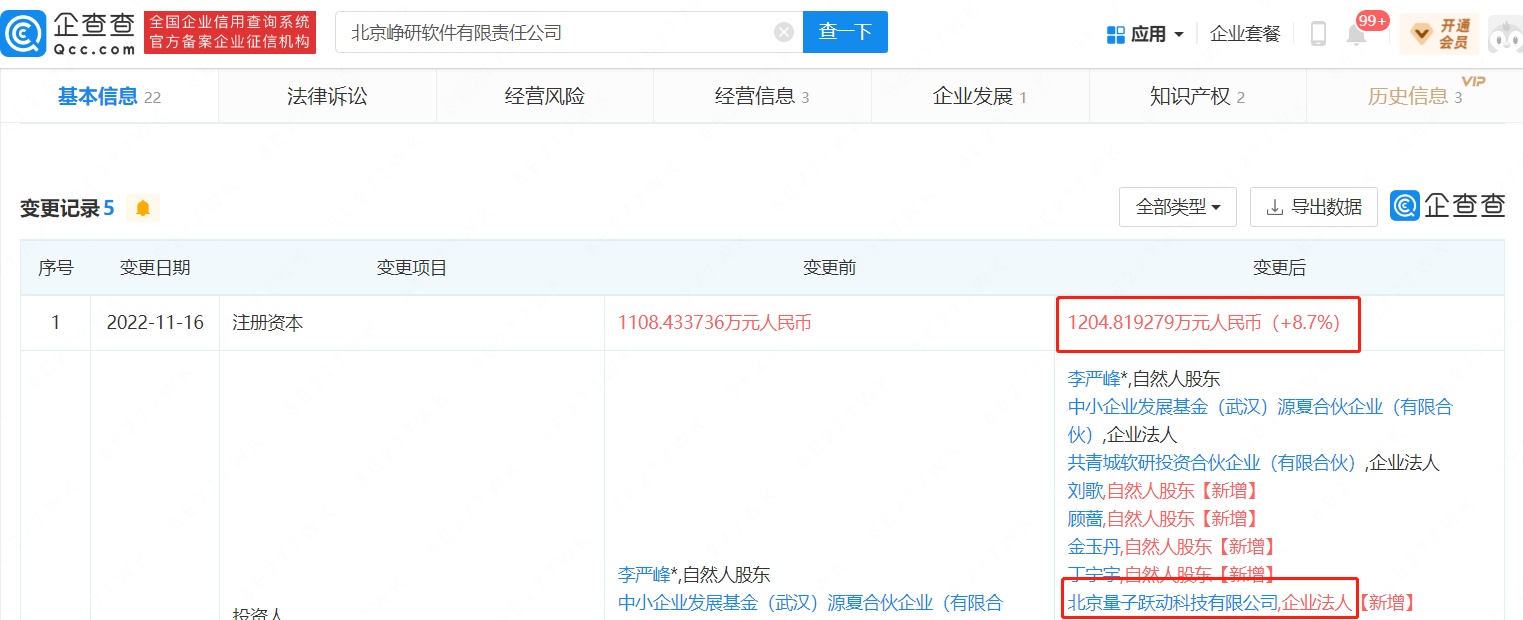Click 导出数据 export button
The height and width of the screenshot is (620, 1523).
coord(1314,207)
